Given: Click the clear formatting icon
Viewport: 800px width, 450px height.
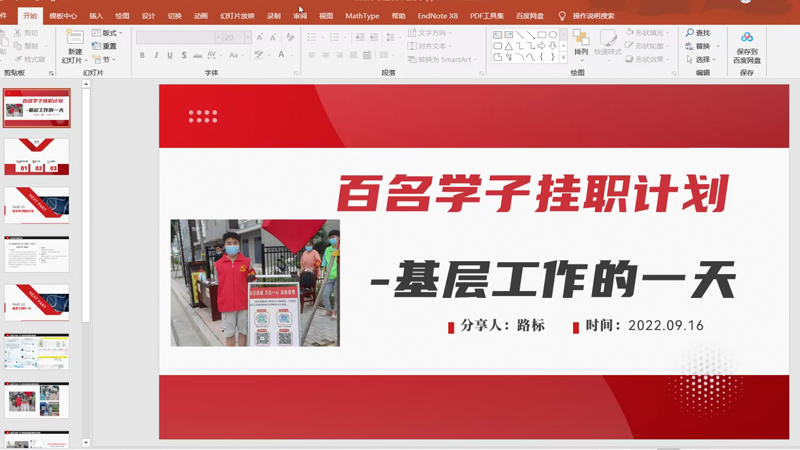Looking at the screenshot, I should 290,37.
